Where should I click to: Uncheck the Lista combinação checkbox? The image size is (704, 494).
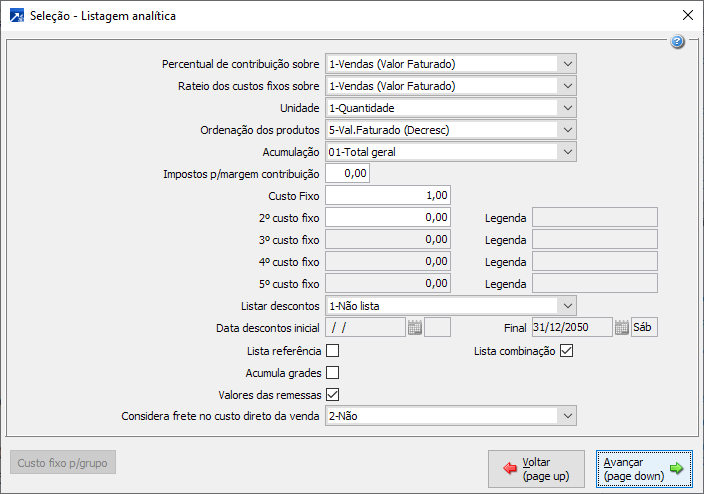[x=567, y=350]
